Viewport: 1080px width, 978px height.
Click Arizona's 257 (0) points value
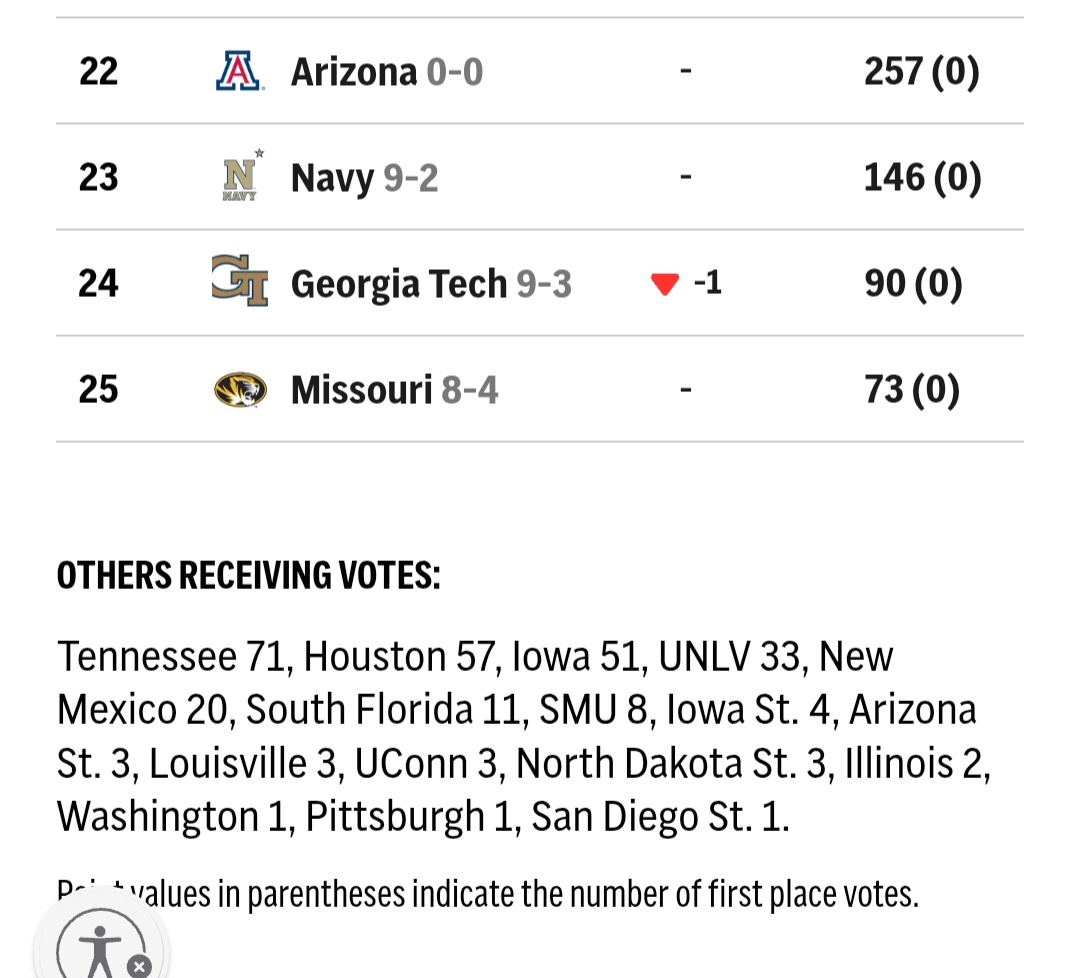[x=921, y=72]
